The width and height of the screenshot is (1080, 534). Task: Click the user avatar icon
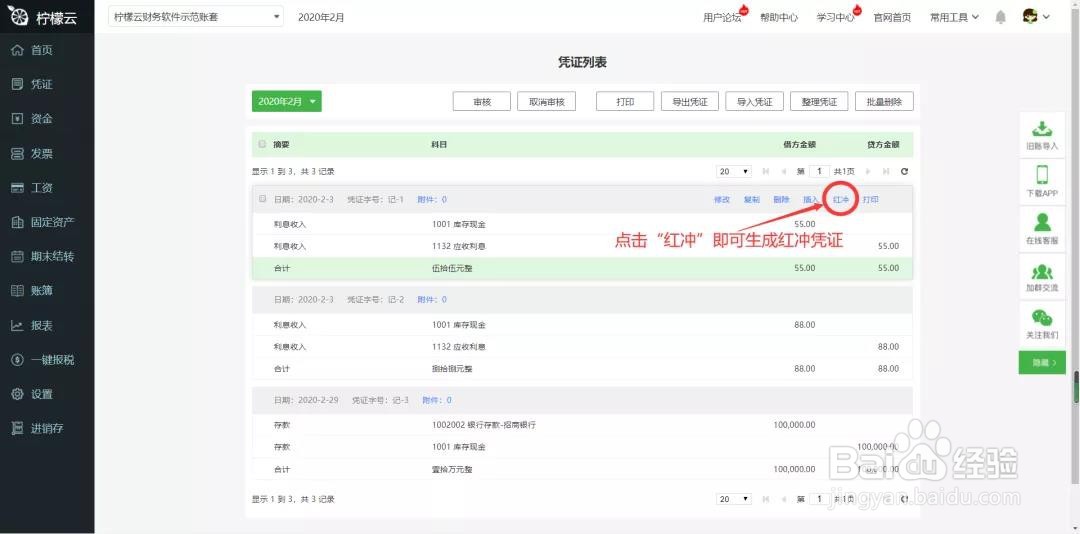(x=1030, y=17)
